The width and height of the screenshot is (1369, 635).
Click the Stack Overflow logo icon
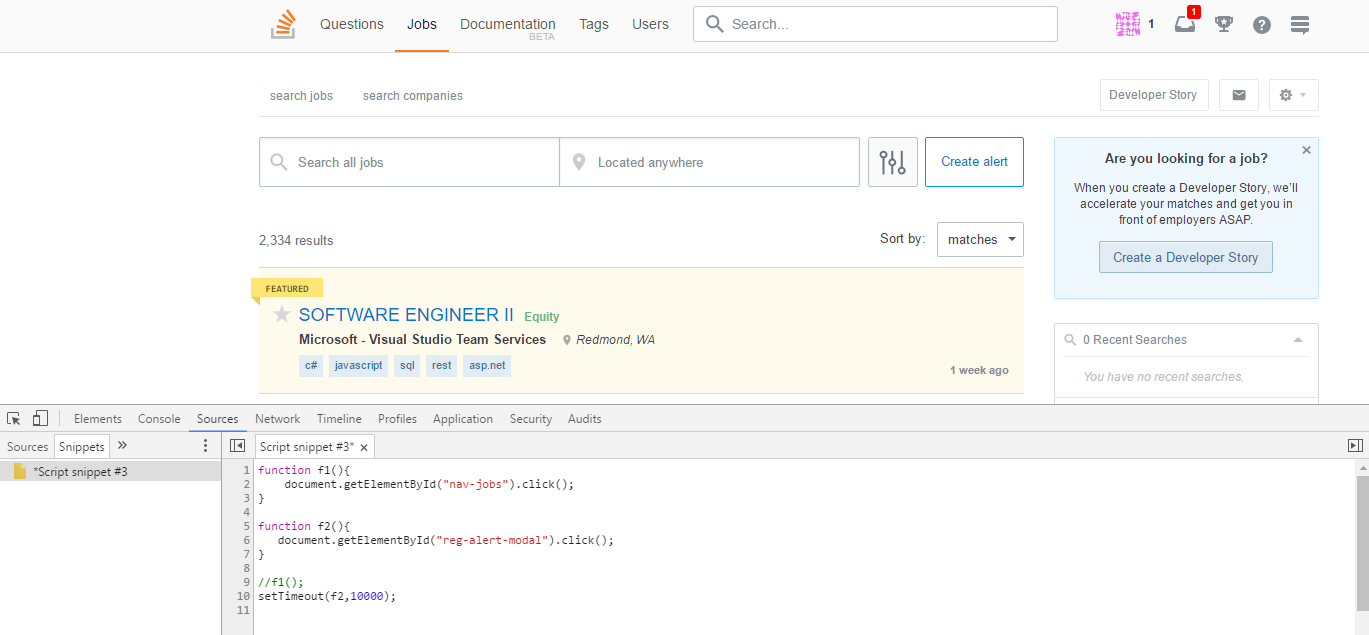(x=283, y=24)
